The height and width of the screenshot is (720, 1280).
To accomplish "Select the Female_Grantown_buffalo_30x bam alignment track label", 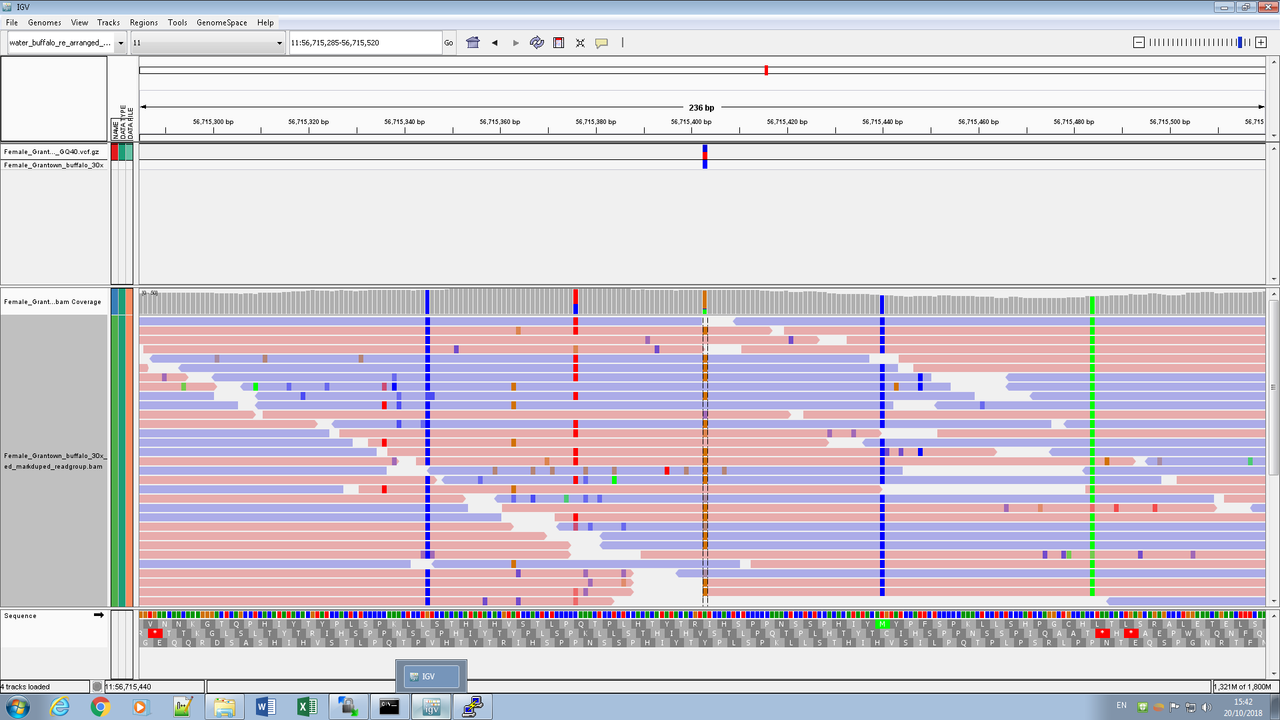I will [x=54, y=461].
